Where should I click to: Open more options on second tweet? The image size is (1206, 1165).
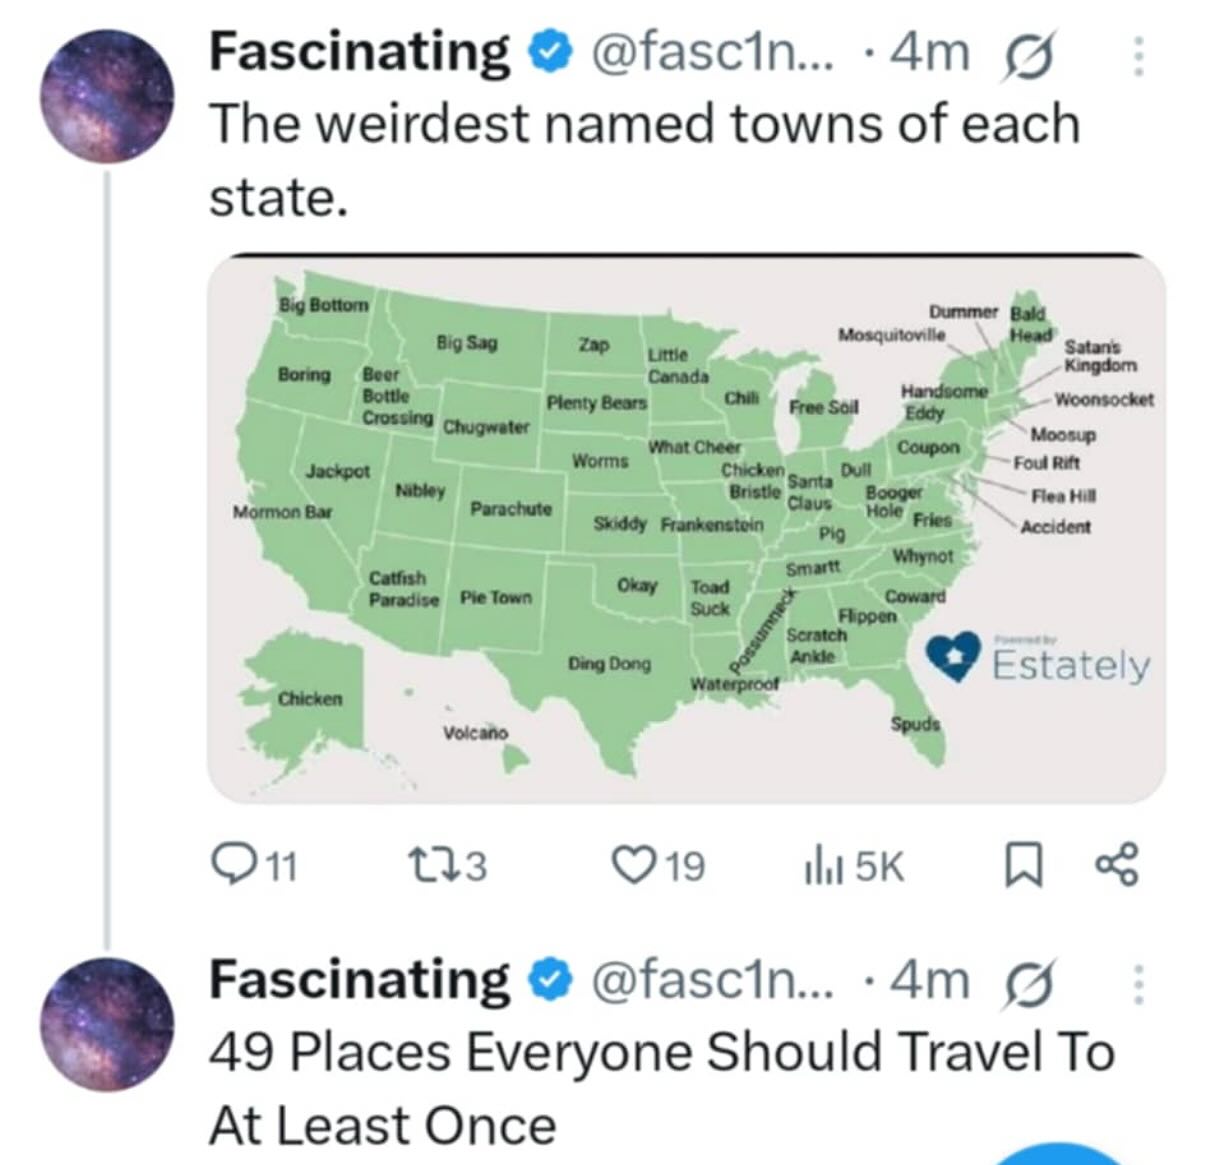point(1137,985)
